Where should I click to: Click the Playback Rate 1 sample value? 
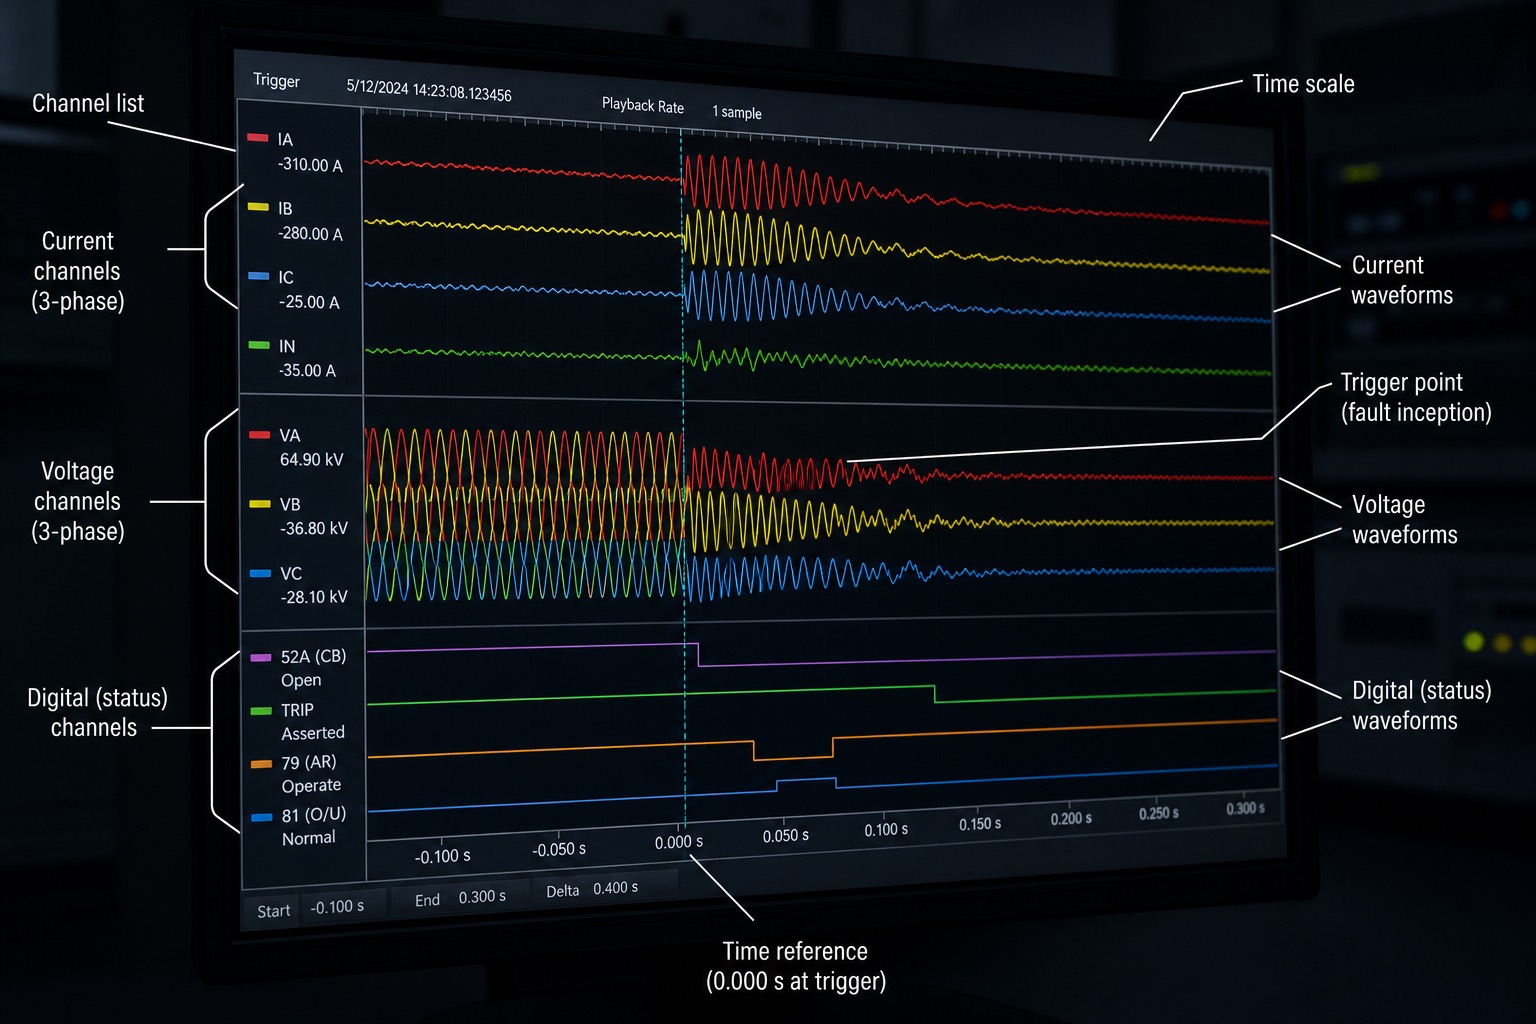pyautogui.click(x=736, y=112)
